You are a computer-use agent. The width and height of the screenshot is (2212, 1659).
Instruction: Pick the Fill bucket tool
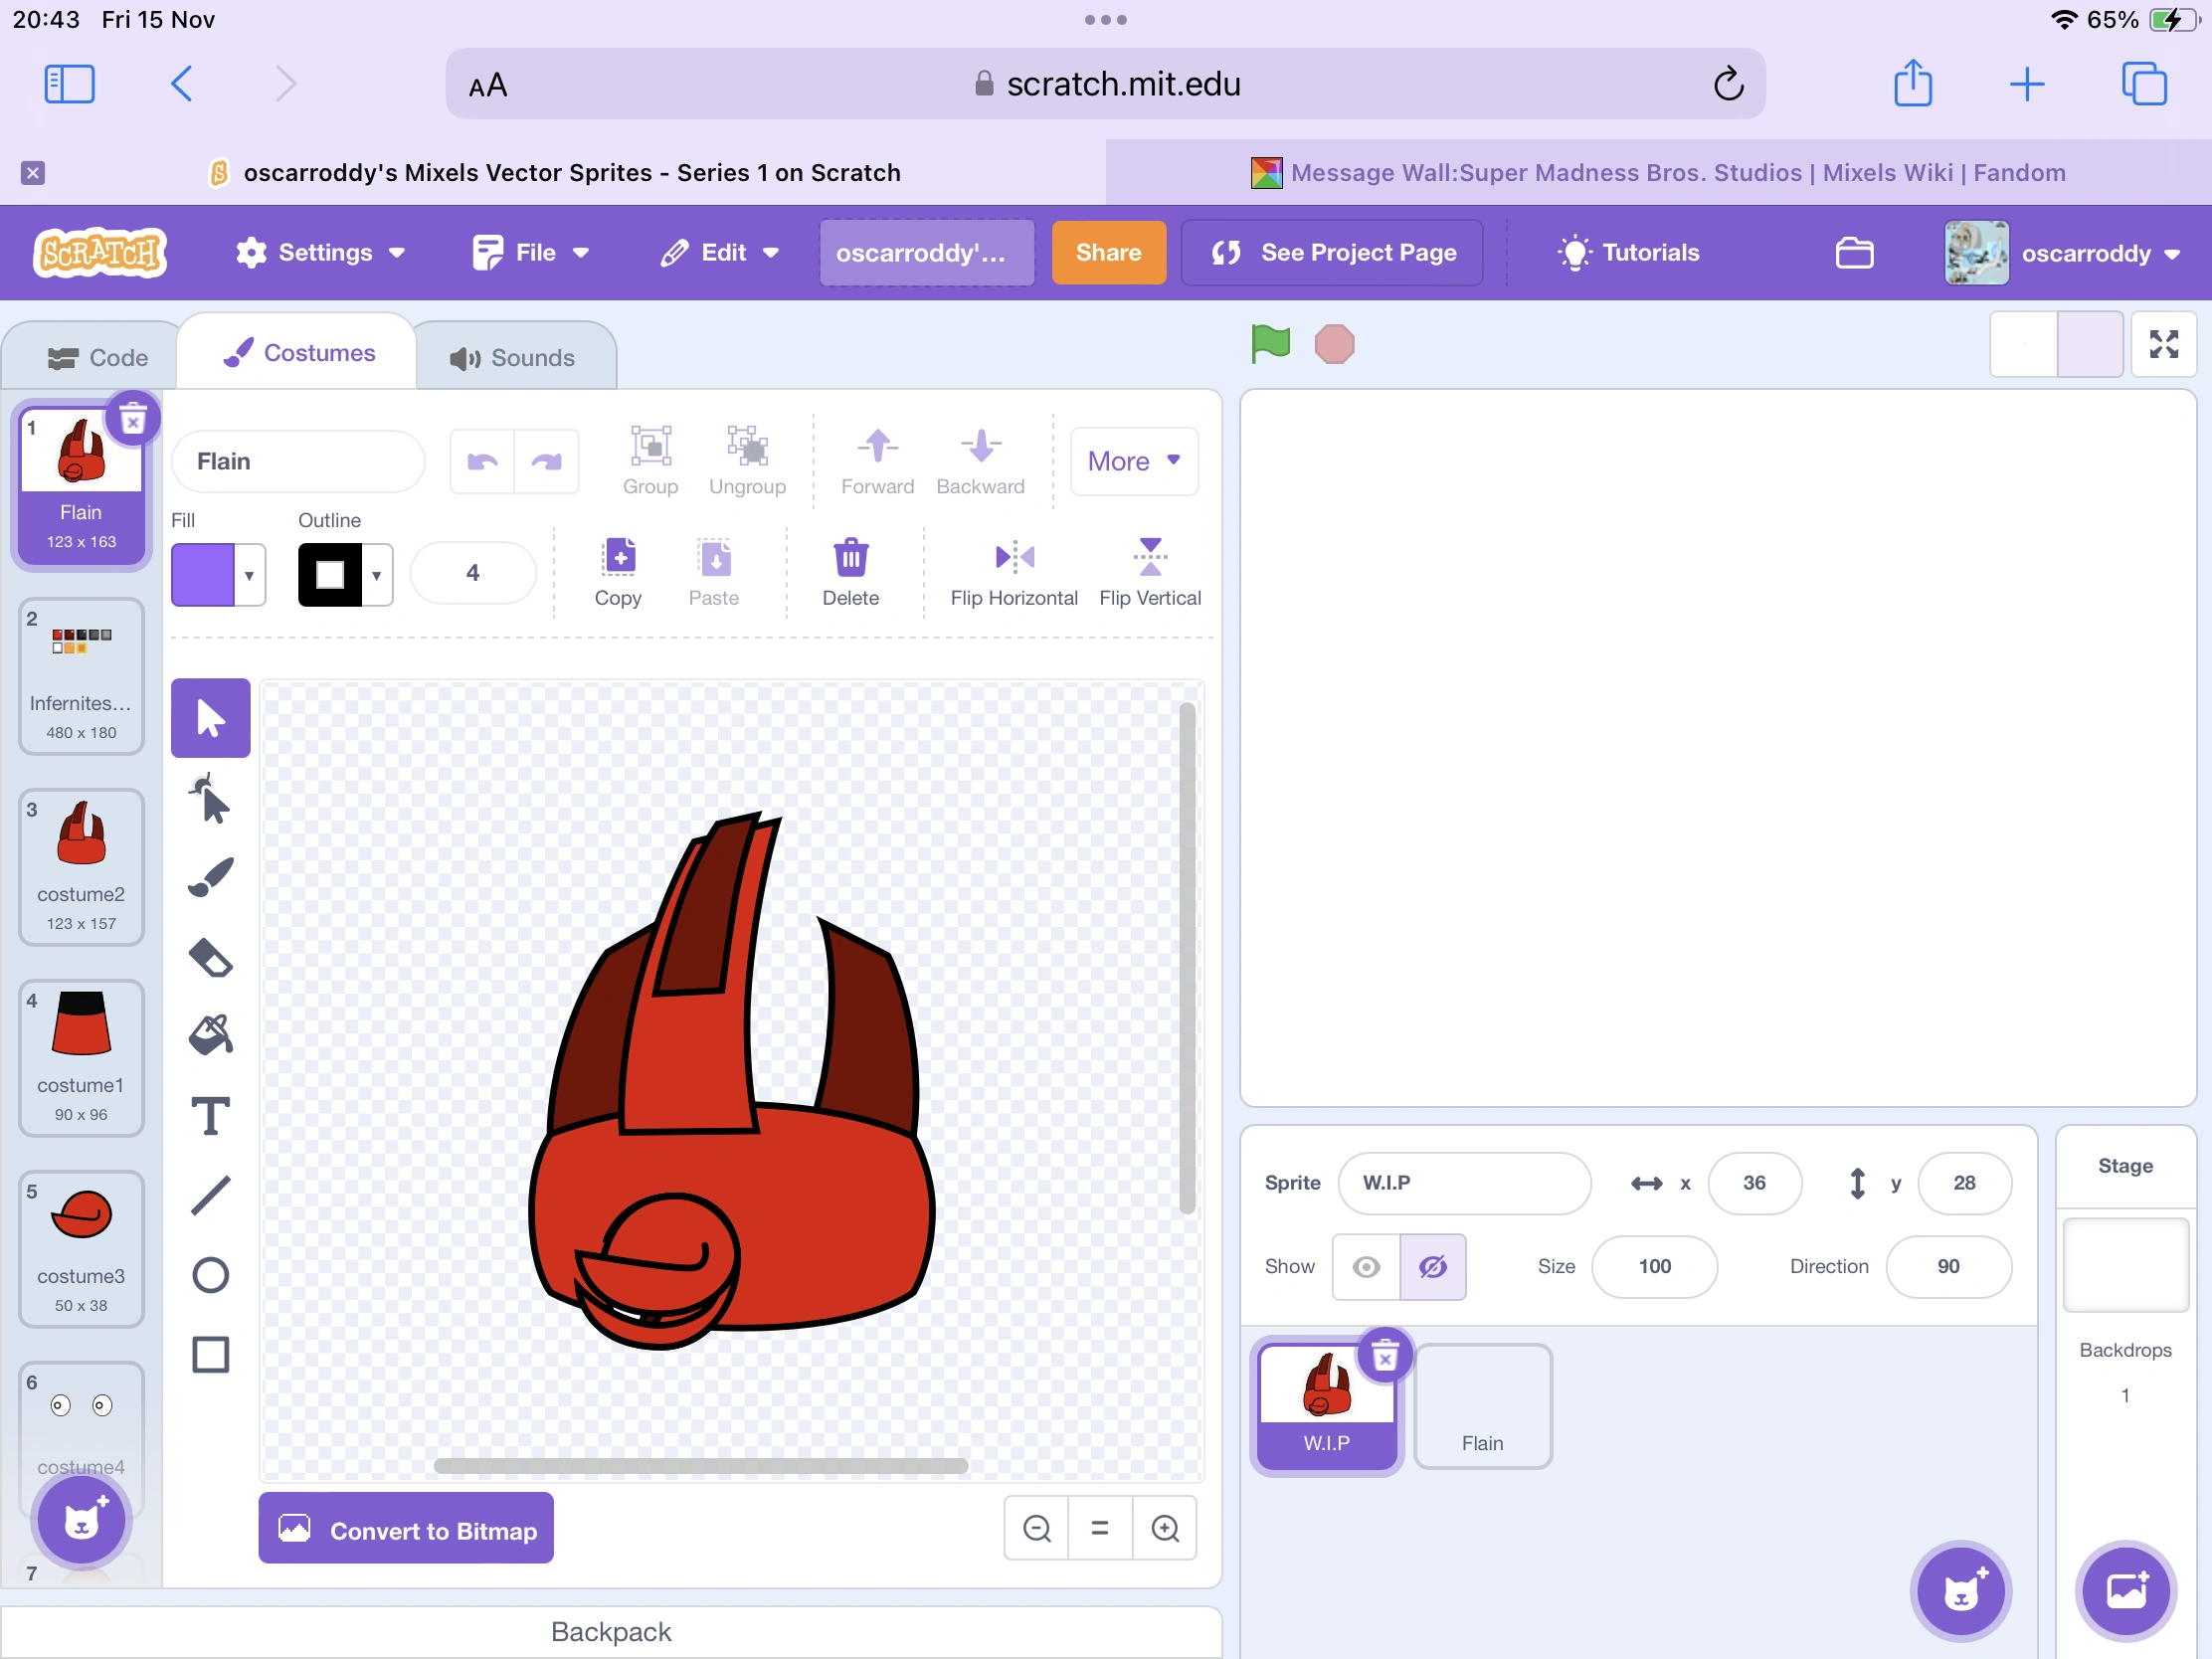click(210, 1036)
